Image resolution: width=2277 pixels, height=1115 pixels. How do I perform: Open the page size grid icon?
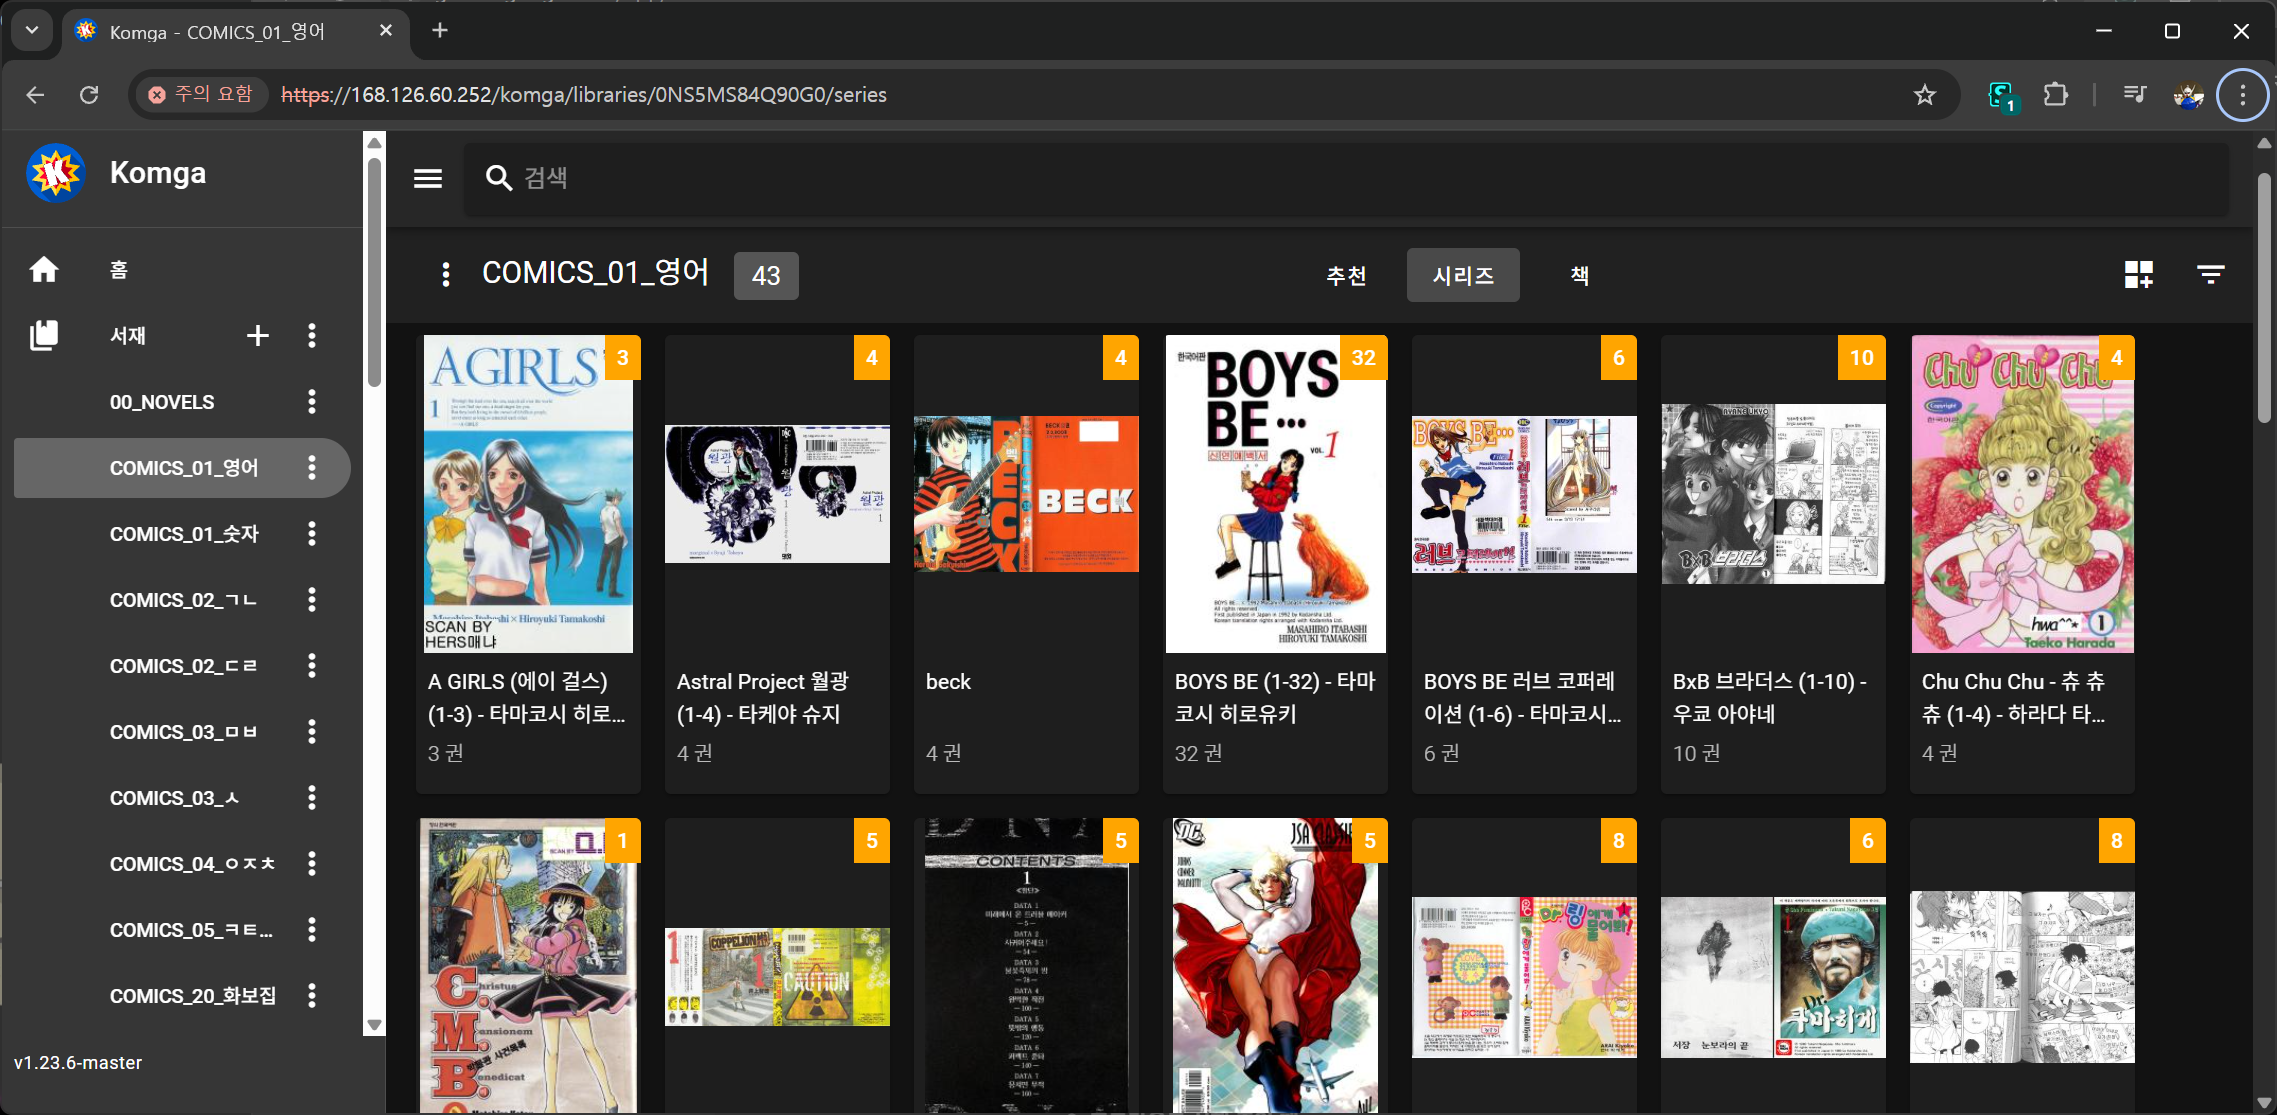coord(2138,274)
